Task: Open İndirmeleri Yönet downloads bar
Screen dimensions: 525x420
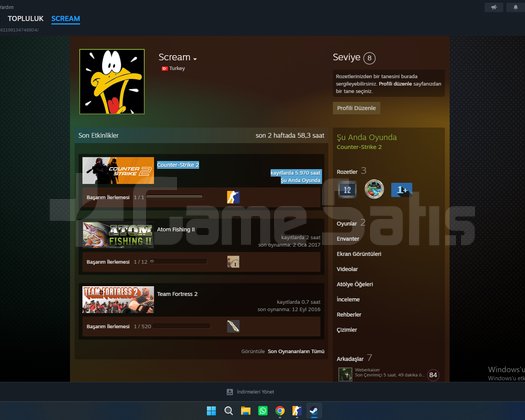Action: coord(250,392)
